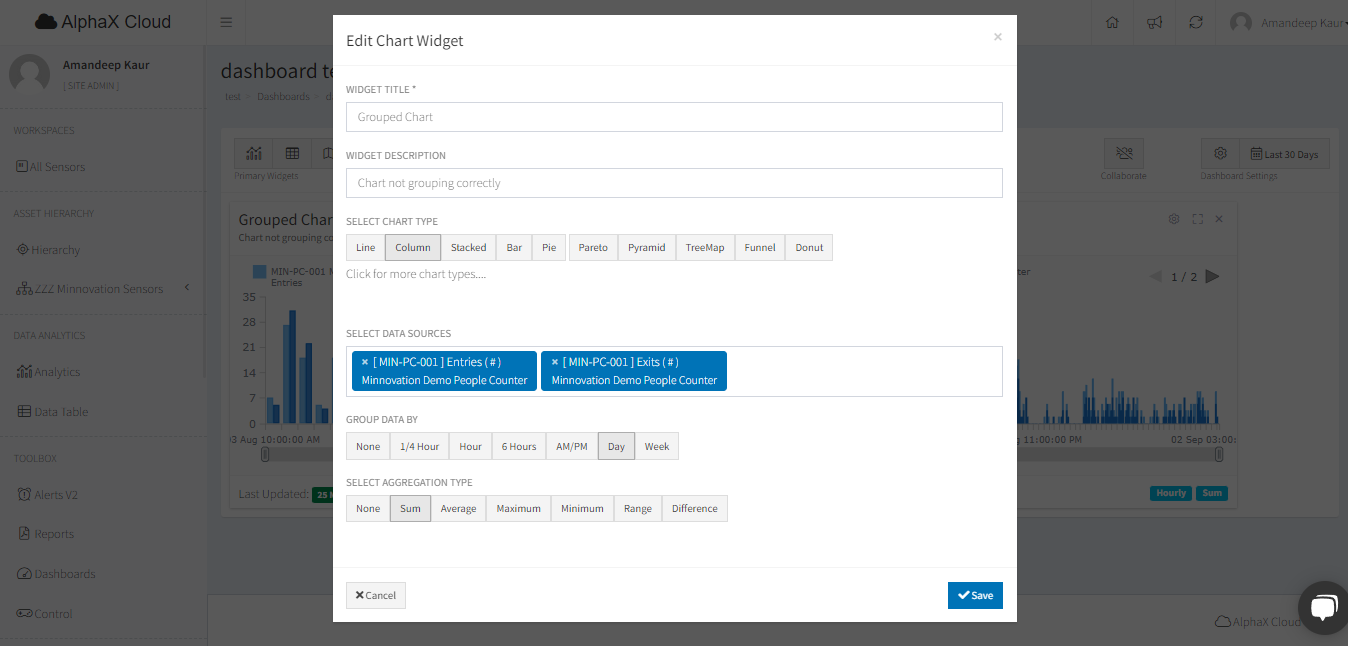The image size is (1348, 646).
Task: Select Average aggregation type
Action: pyautogui.click(x=458, y=509)
